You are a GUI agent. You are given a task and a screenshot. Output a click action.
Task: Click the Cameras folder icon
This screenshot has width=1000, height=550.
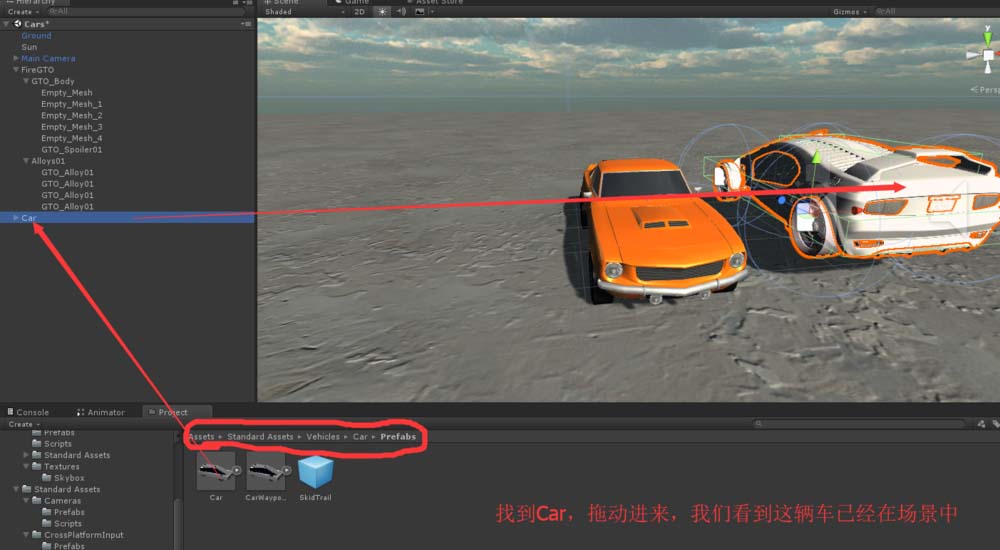coord(36,501)
